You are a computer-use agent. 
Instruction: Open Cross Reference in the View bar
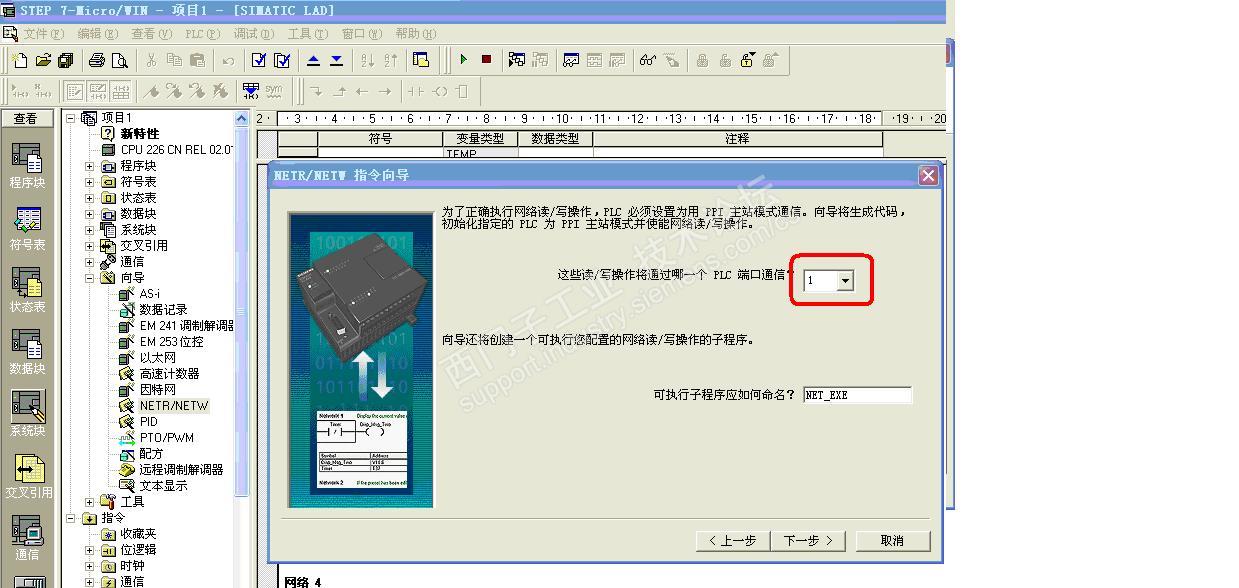(27, 476)
